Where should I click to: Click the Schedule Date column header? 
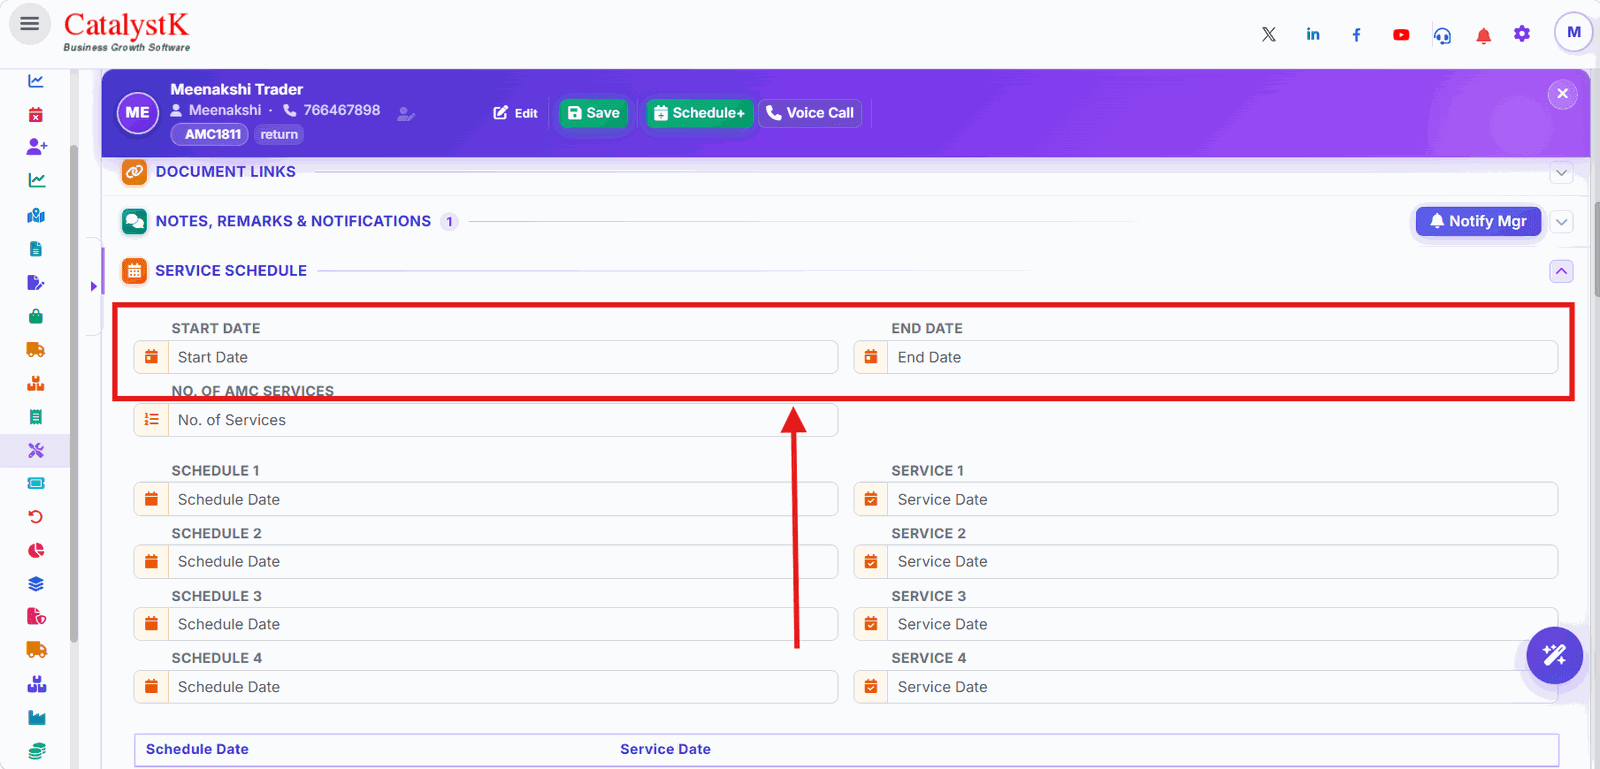pos(197,749)
